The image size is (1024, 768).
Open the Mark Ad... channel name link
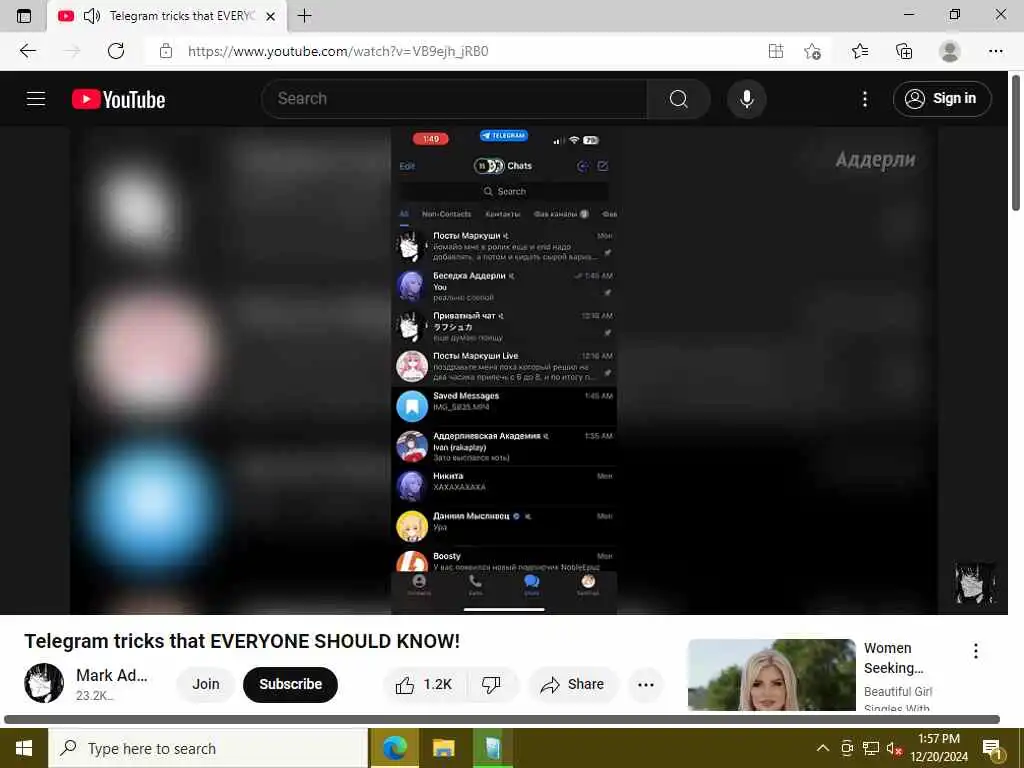(x=112, y=675)
